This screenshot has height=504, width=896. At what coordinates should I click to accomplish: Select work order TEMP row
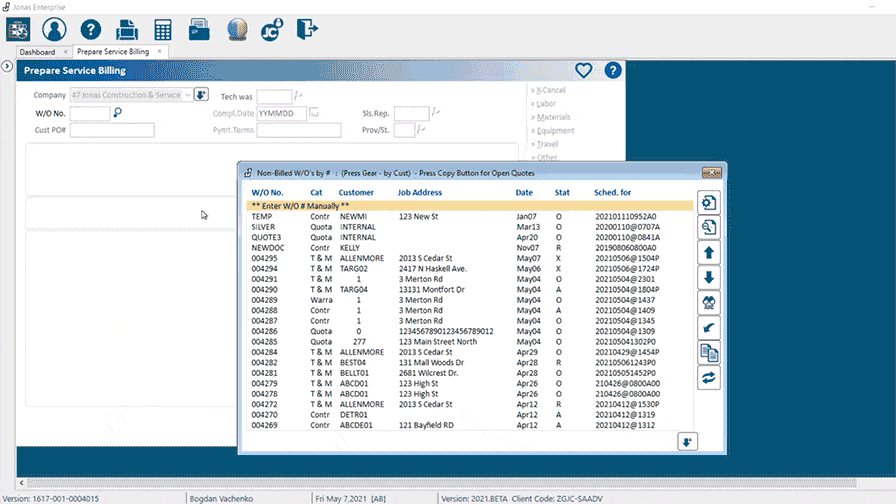pyautogui.click(x=470, y=217)
